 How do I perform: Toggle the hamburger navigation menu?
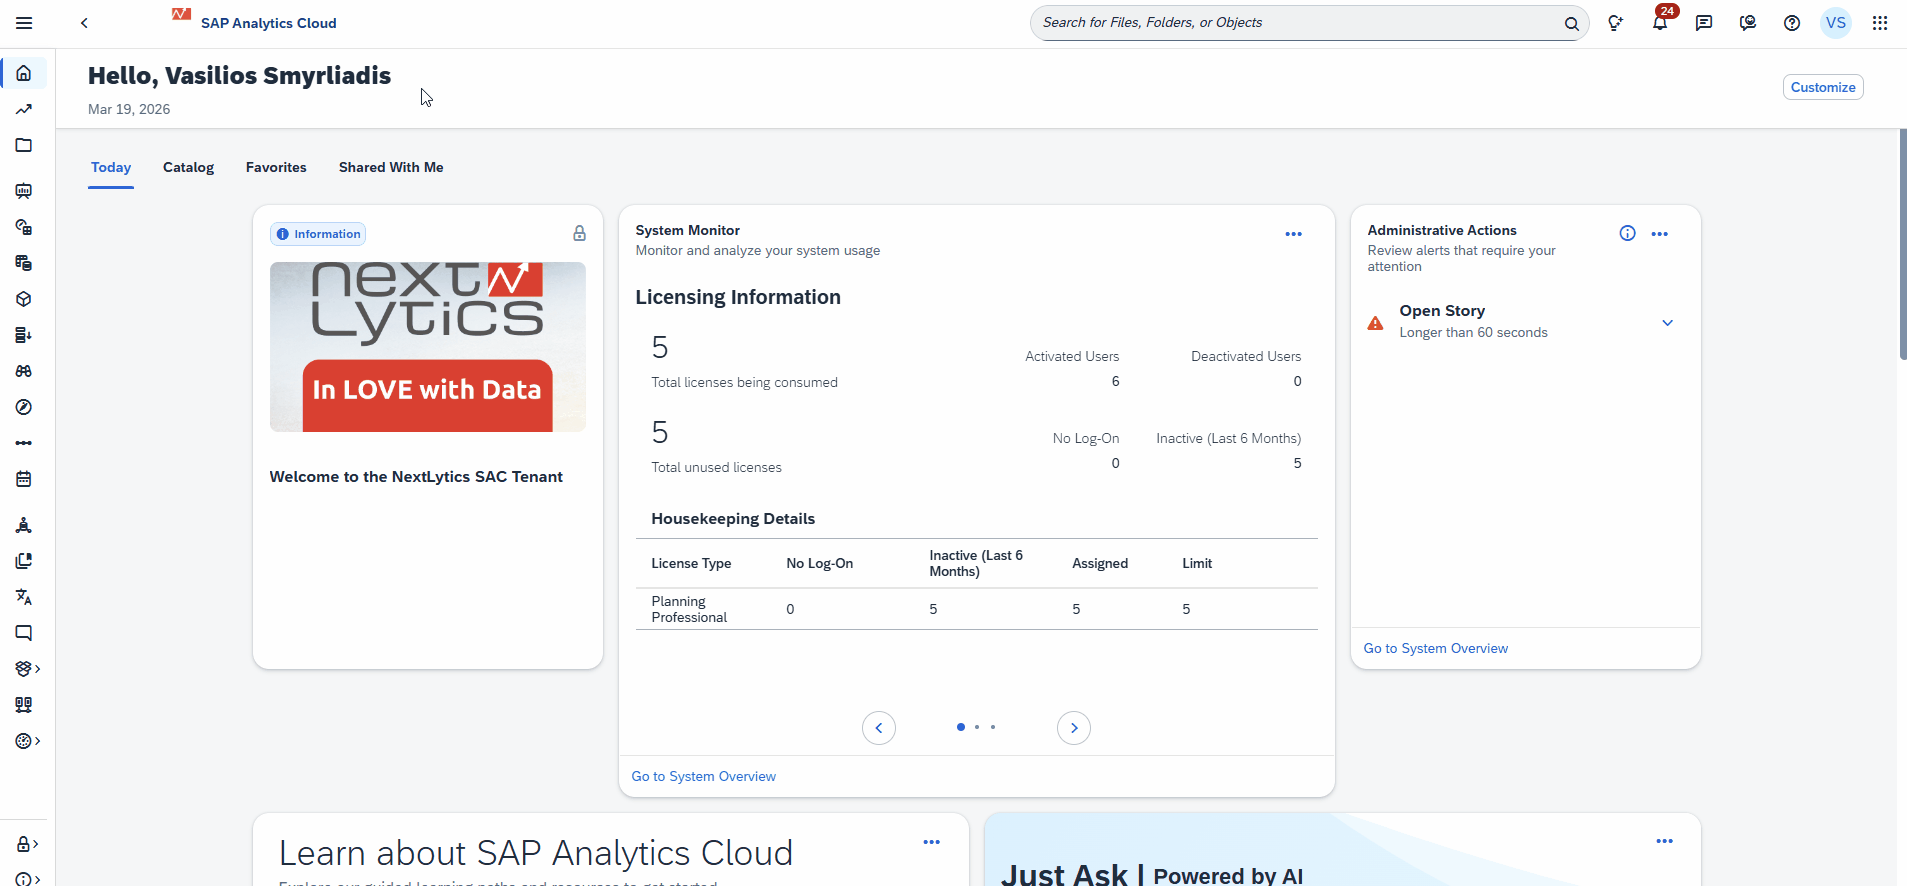[x=24, y=23]
